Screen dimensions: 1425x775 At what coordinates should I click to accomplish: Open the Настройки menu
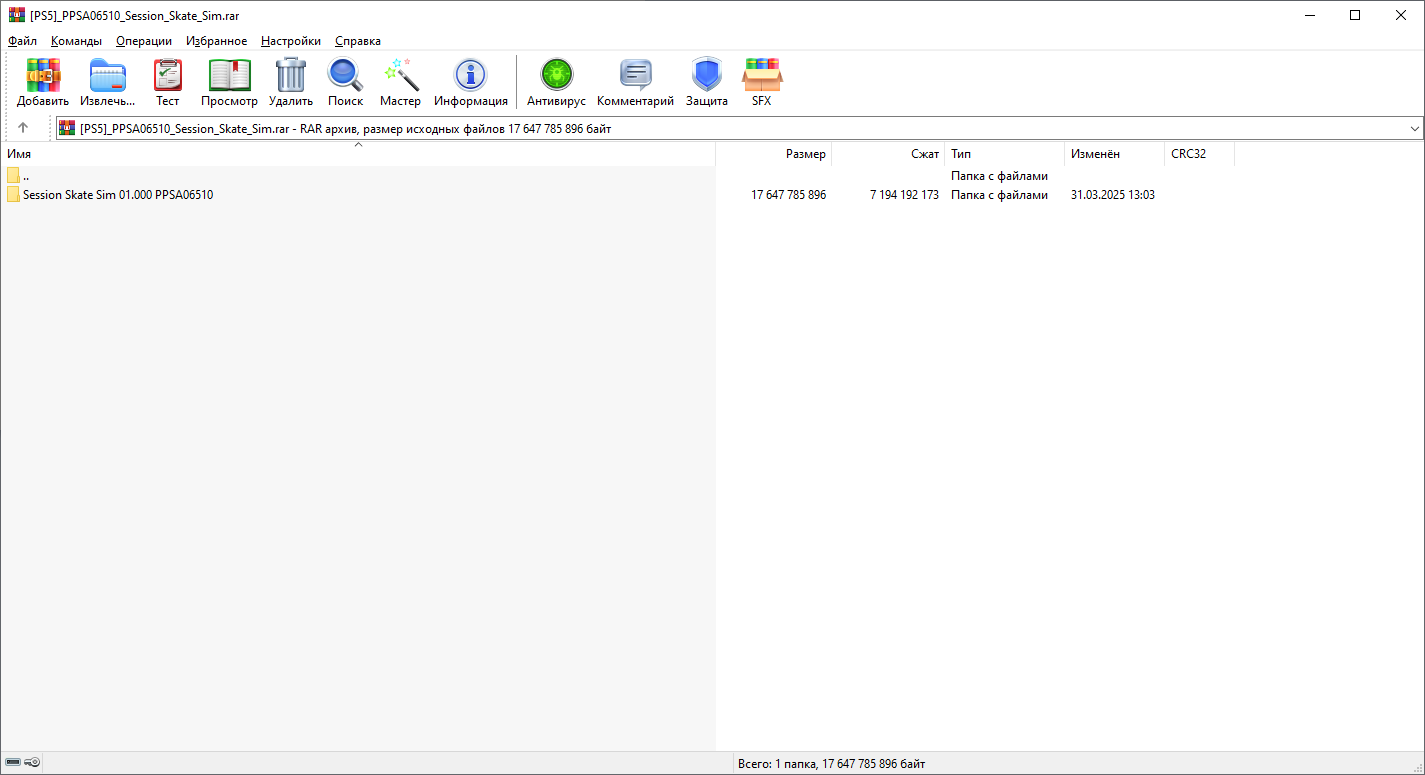[x=290, y=41]
